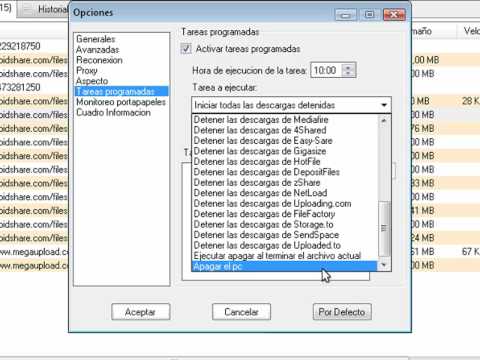Open the Proxy settings section
Image resolution: width=480 pixels, height=360 pixels.
click(87, 70)
